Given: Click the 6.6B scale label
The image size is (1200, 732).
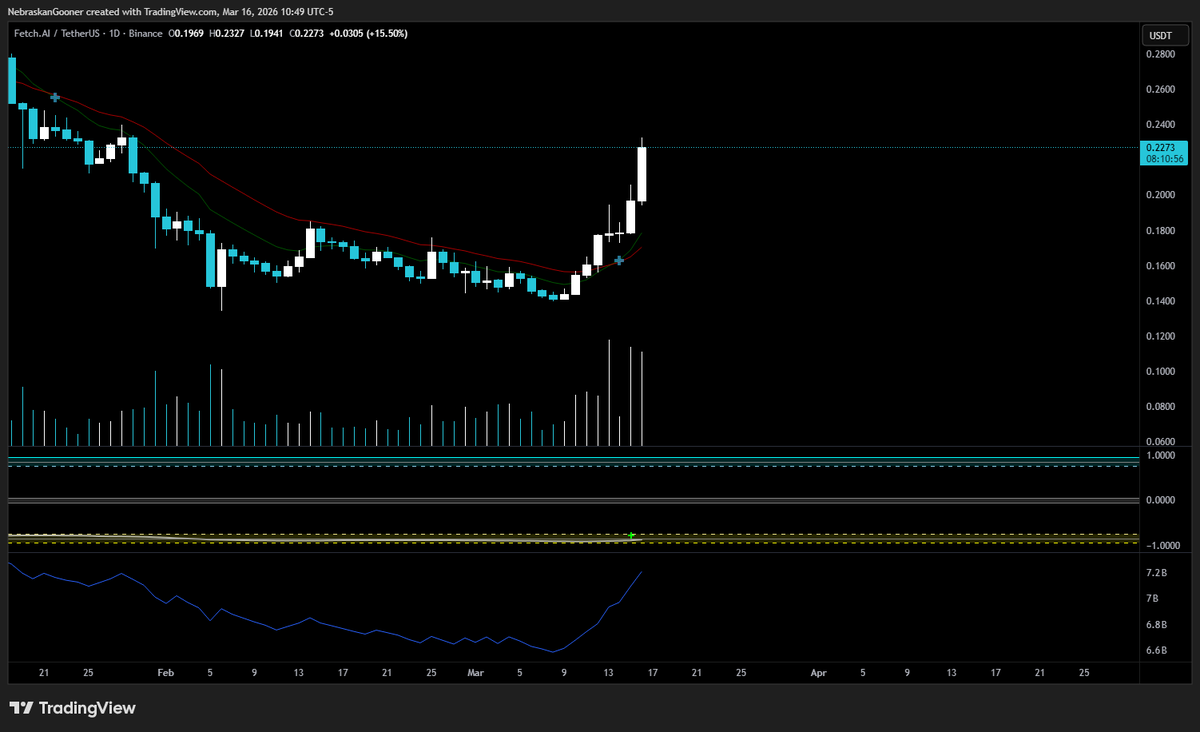Looking at the screenshot, I should coord(1157,651).
